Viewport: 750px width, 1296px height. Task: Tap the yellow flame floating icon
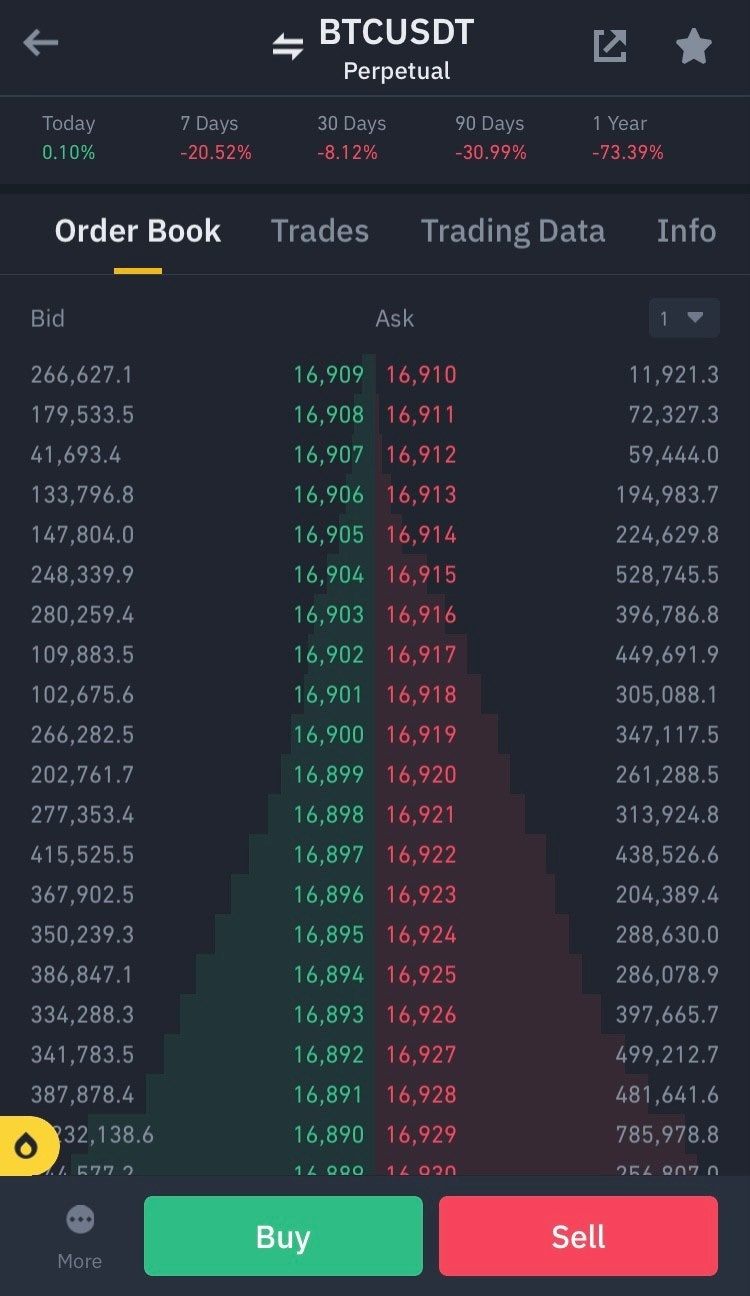tap(26, 1146)
